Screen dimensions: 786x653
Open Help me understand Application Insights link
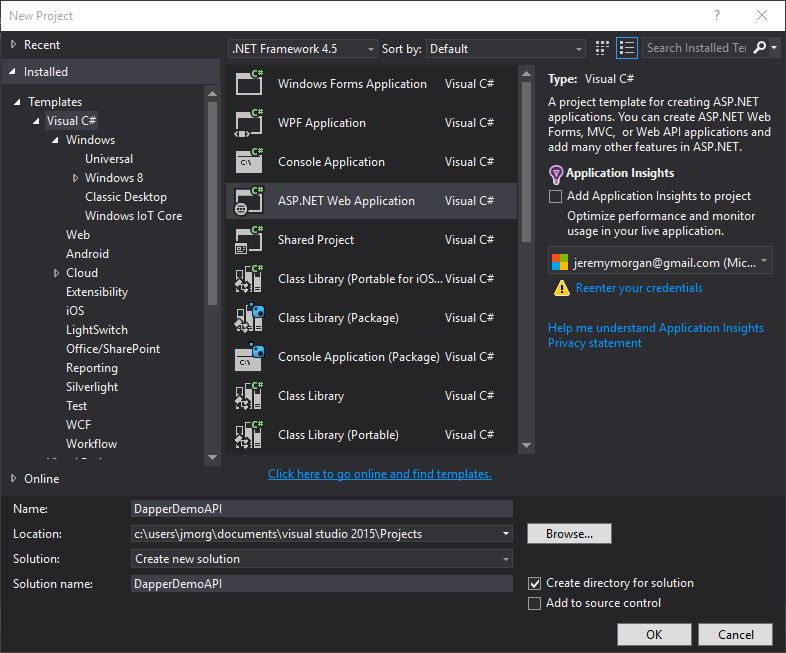pos(656,328)
